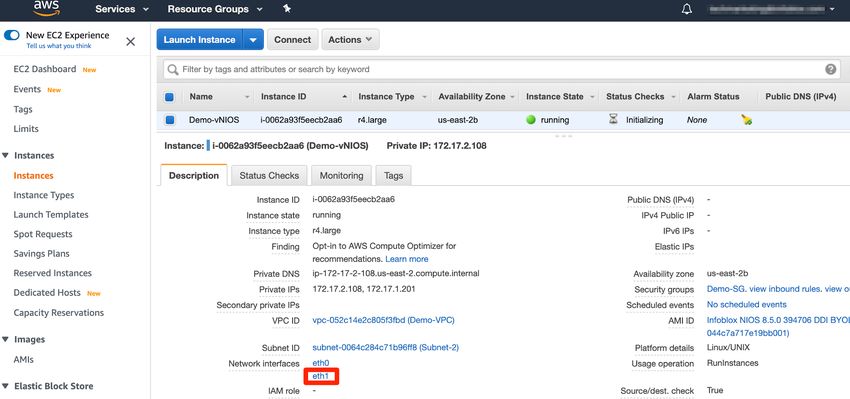Screen dimensions: 850x399
Task: Open the eth1 network interface link
Action: coord(321,376)
